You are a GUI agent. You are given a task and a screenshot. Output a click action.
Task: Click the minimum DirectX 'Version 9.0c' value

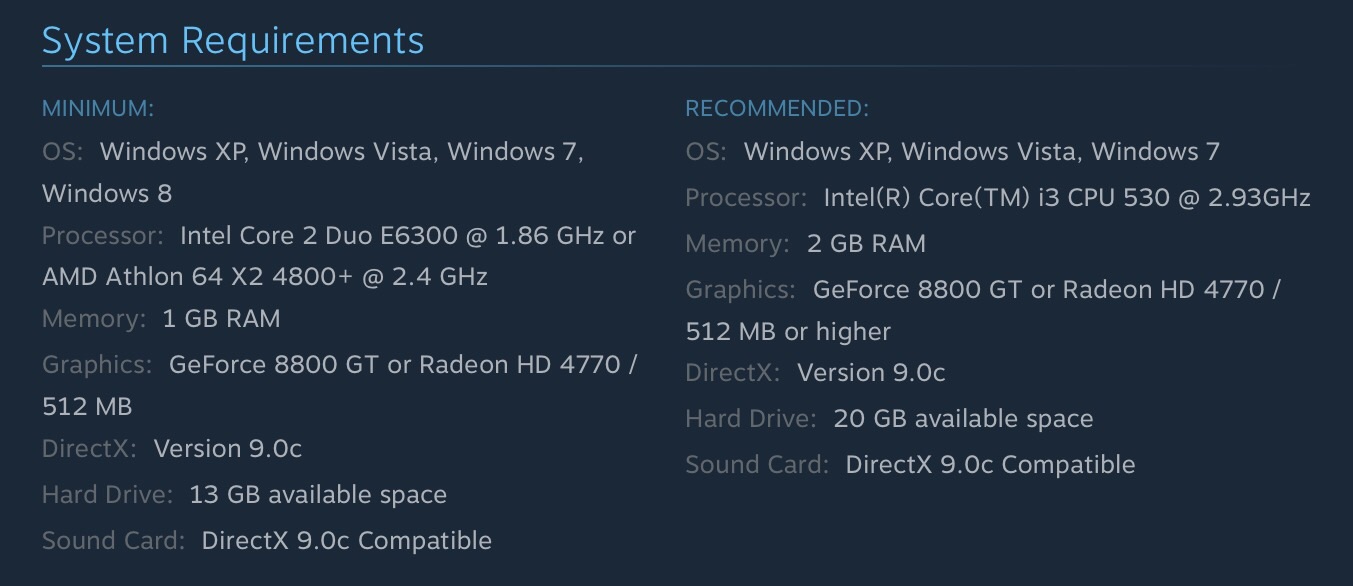(x=228, y=448)
